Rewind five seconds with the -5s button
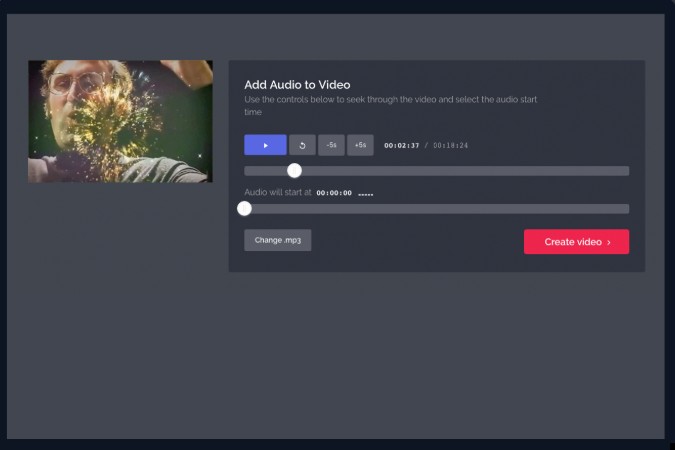The image size is (675, 450). point(331,145)
